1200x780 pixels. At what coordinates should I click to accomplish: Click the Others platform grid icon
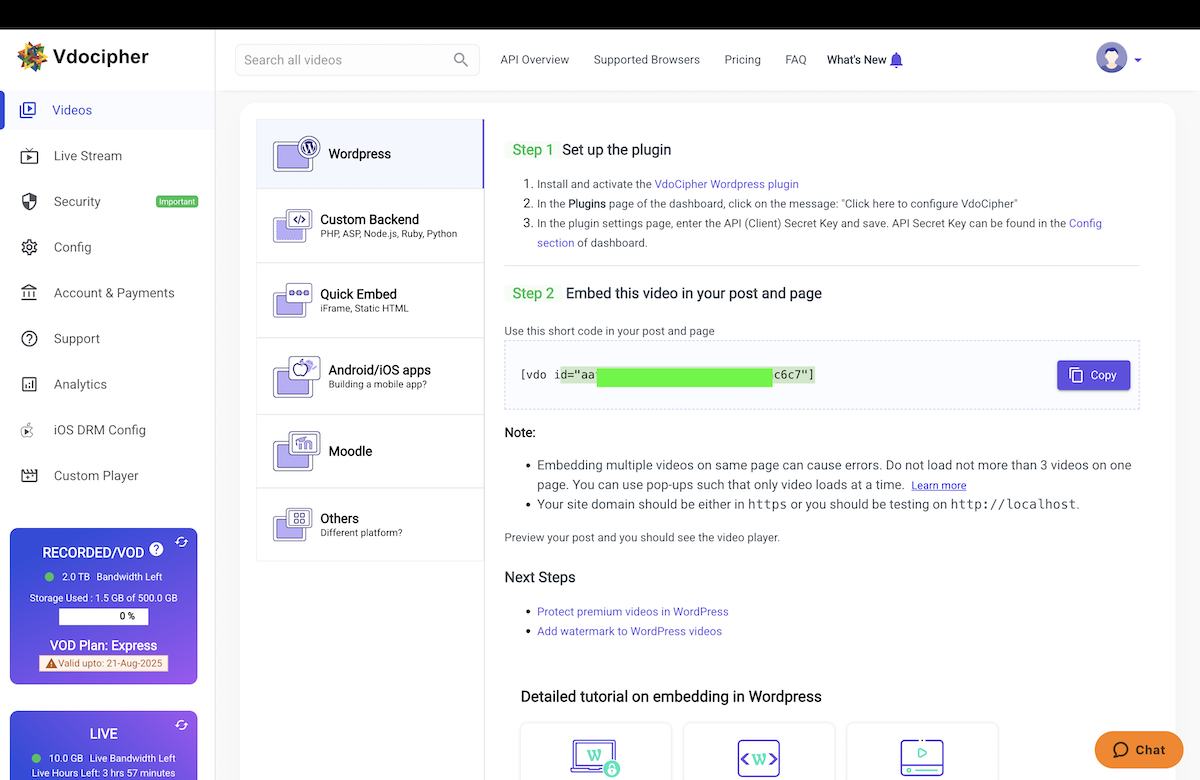(x=293, y=525)
